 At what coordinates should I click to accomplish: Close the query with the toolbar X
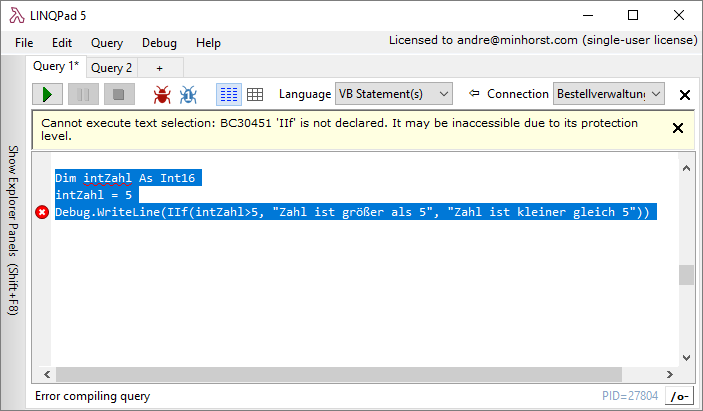685,94
